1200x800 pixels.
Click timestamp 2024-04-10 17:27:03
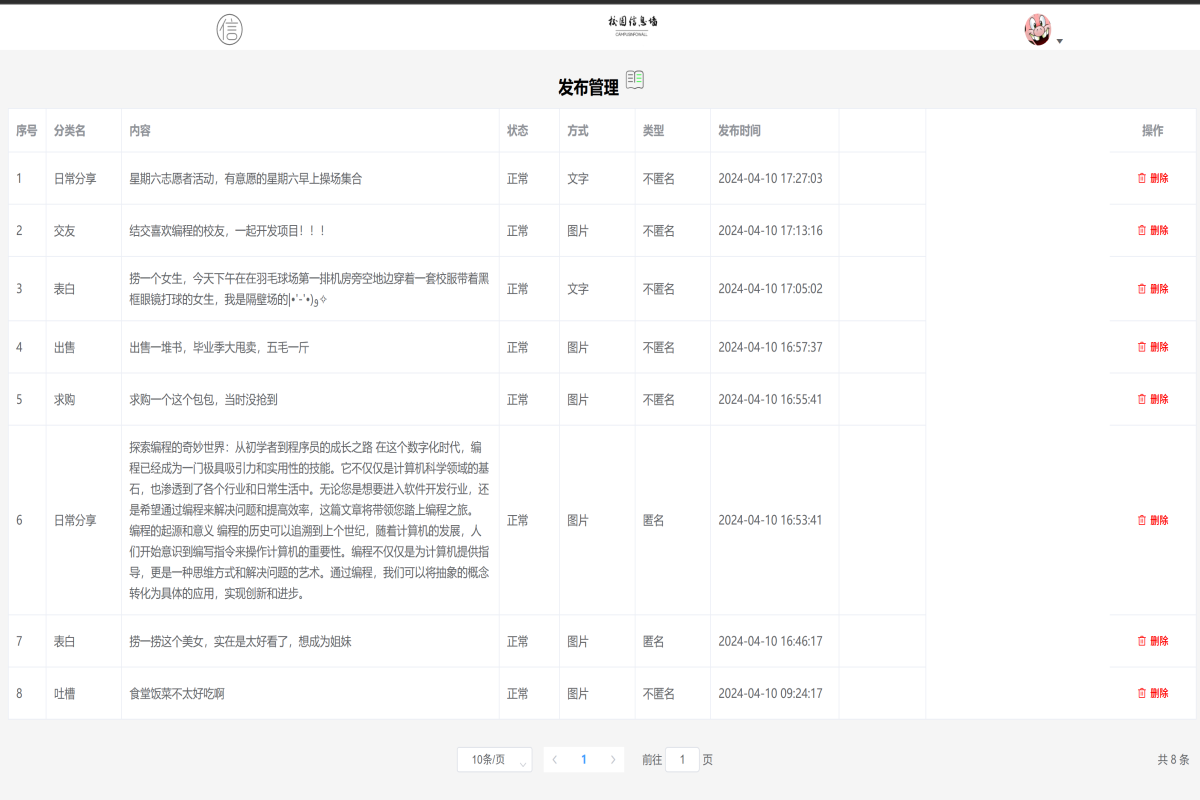[770, 179]
